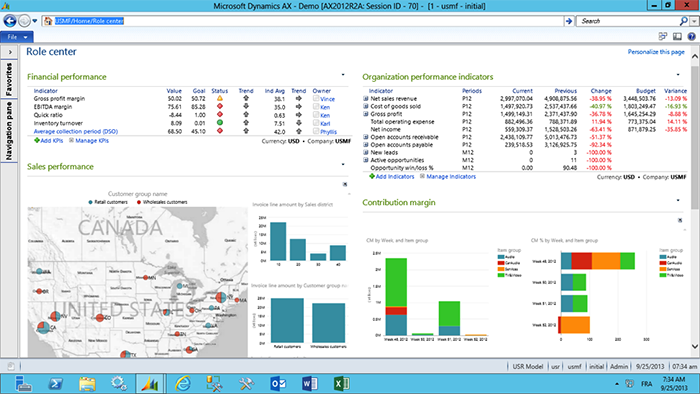Click the Wholesales customers legend dot

pos(139,202)
